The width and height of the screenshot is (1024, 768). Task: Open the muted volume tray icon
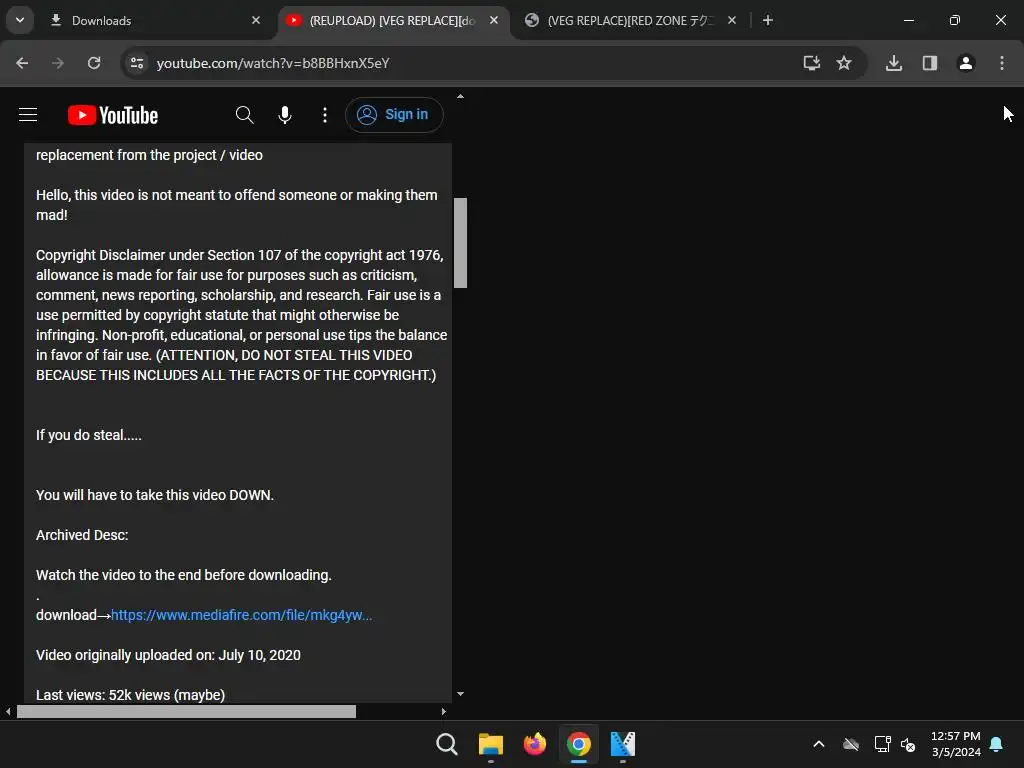pyautogui.click(x=908, y=744)
